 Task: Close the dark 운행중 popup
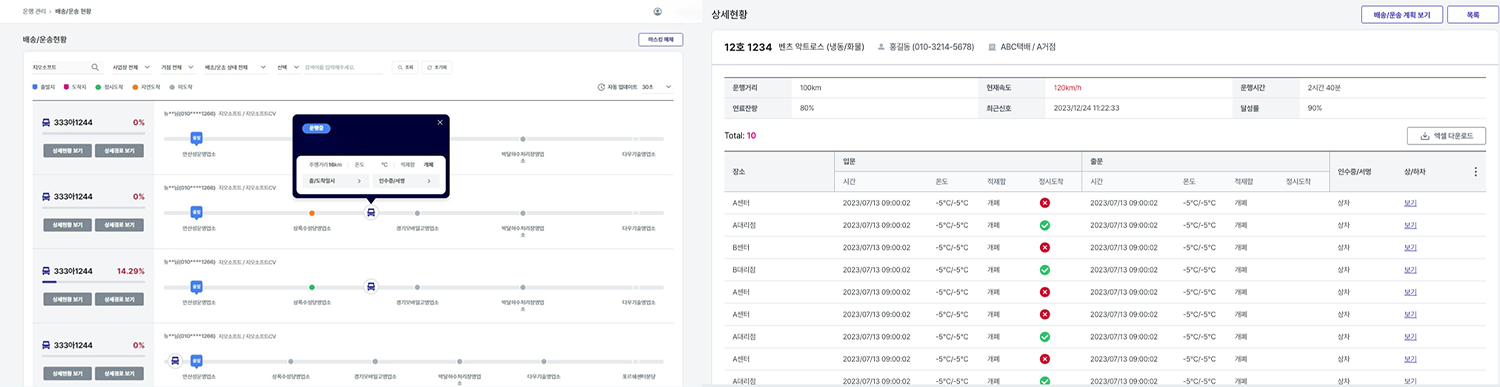click(x=440, y=122)
